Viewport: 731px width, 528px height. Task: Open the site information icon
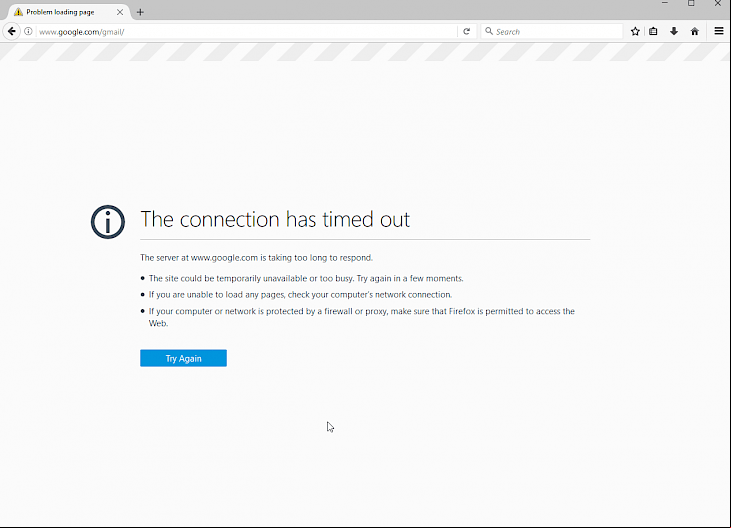click(x=28, y=31)
